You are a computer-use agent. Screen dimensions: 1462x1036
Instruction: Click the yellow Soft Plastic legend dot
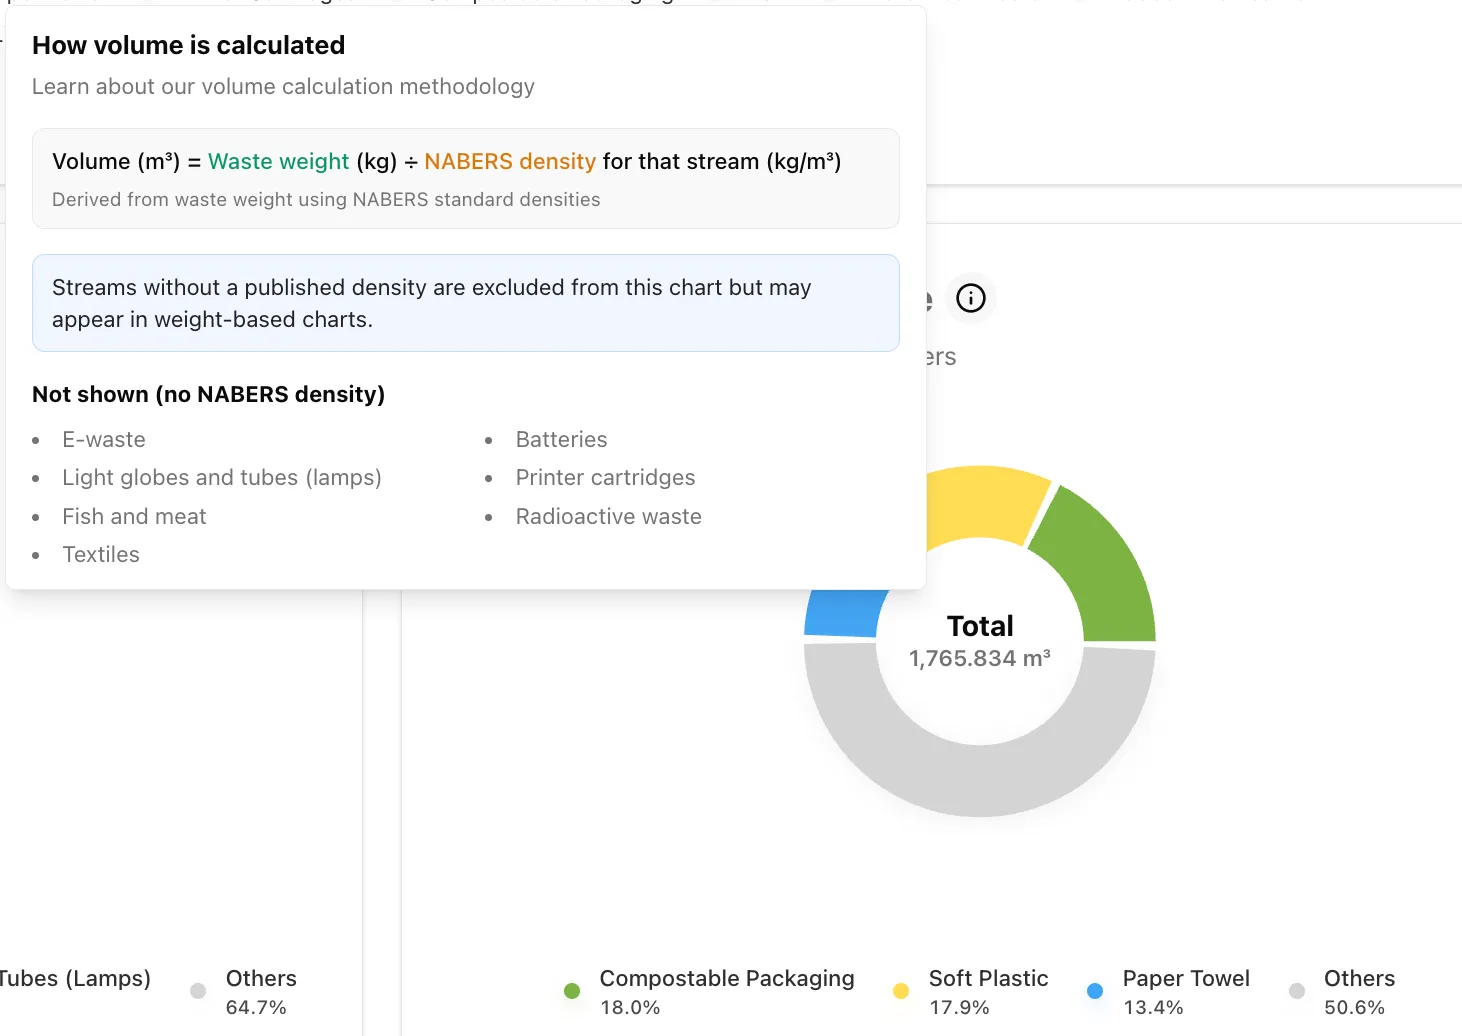tap(901, 991)
